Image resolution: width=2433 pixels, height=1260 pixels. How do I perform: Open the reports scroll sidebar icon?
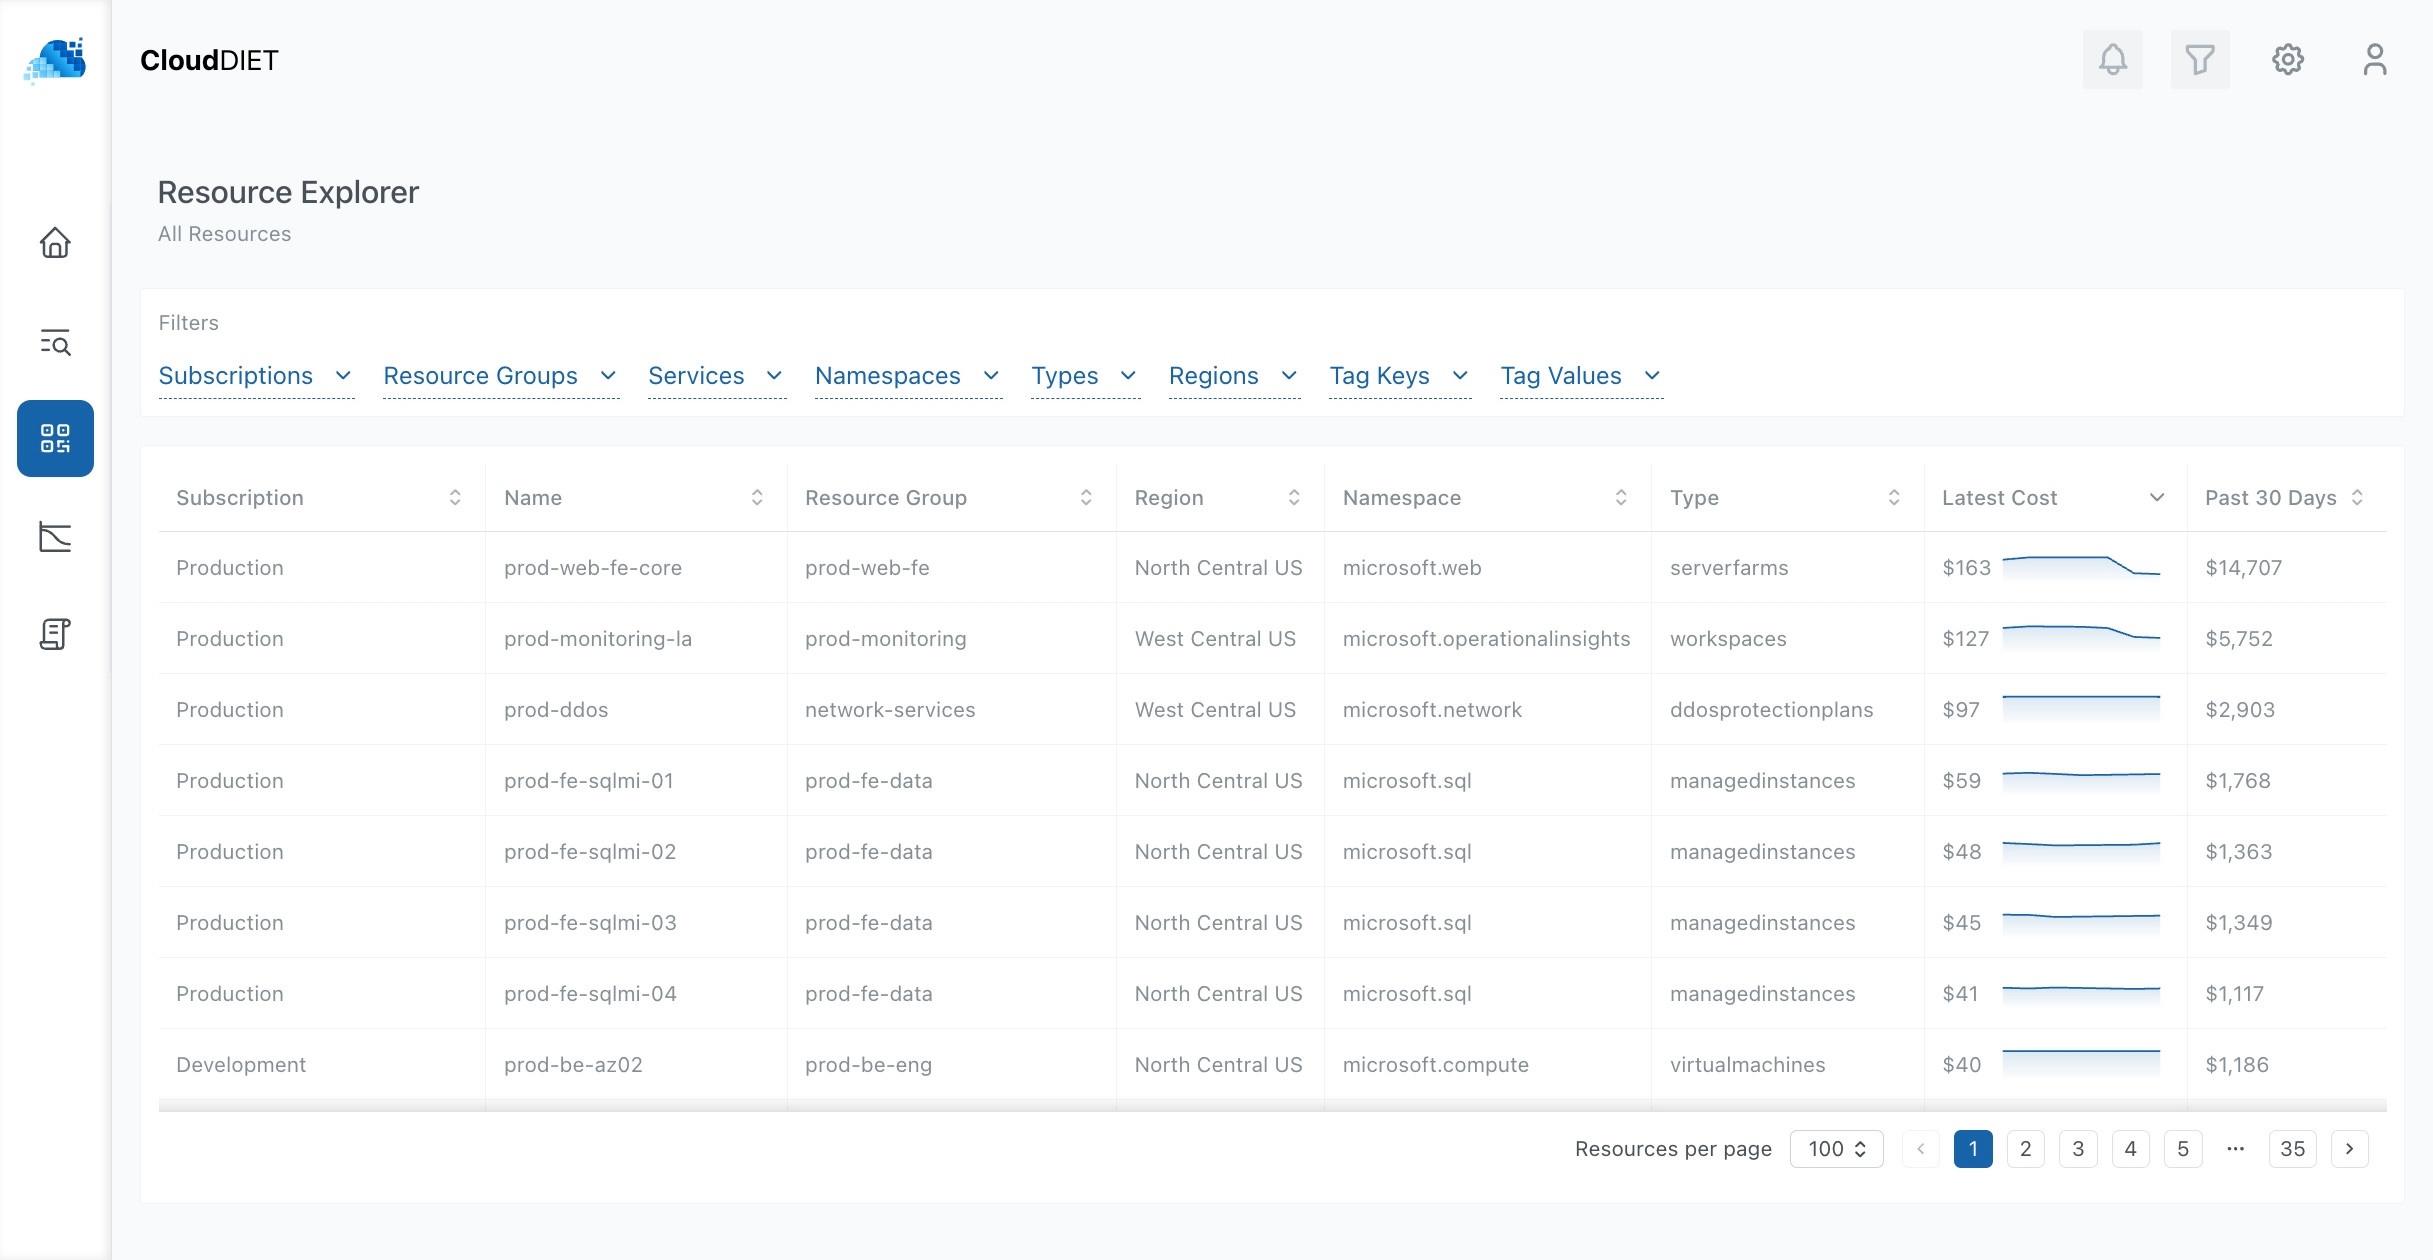pyautogui.click(x=55, y=634)
